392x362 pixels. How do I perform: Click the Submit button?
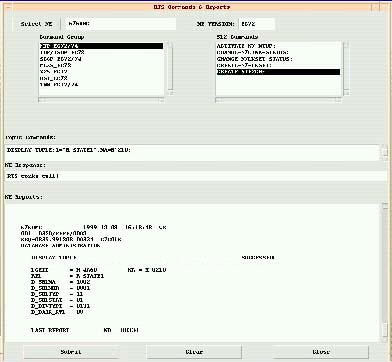click(71, 352)
